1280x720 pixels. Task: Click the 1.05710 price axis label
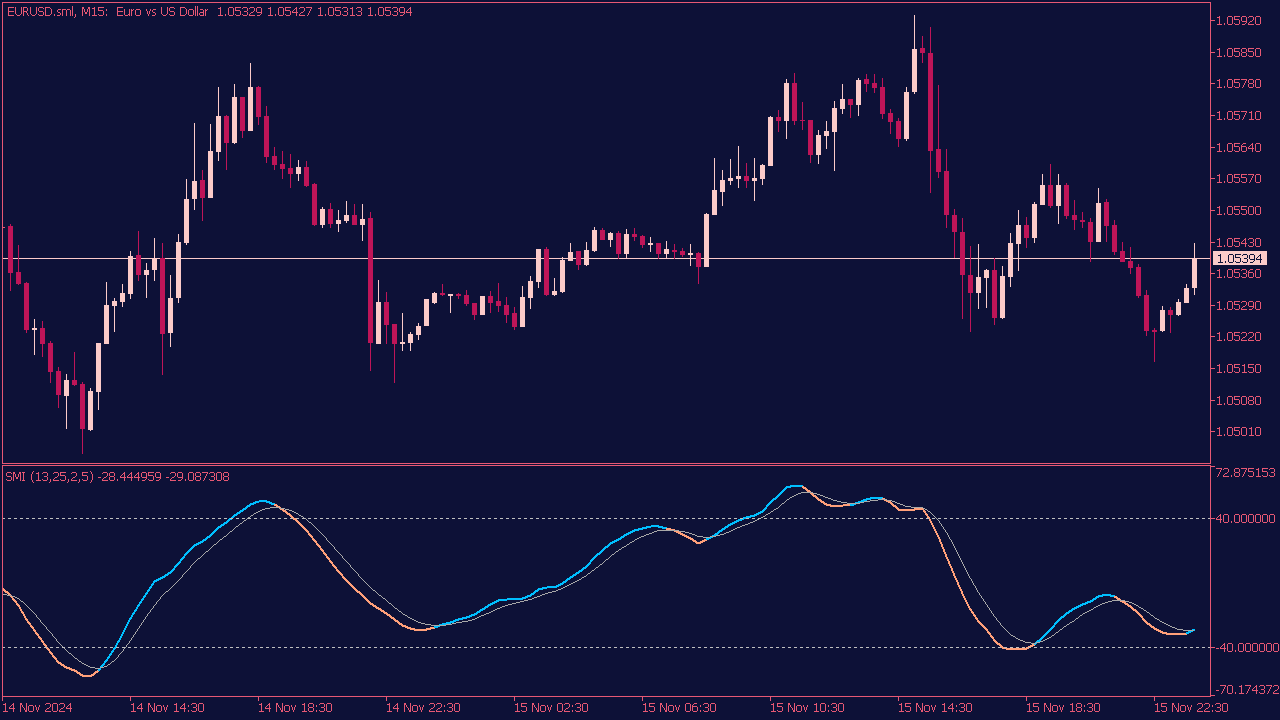tap(1238, 116)
